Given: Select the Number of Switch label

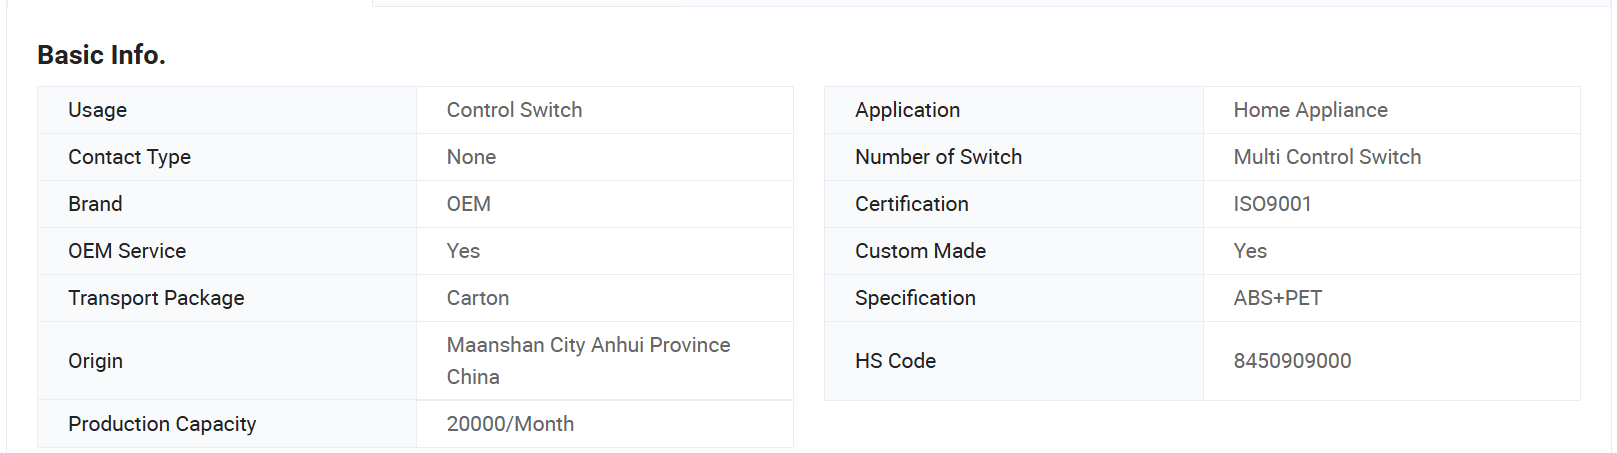Looking at the screenshot, I should tap(938, 157).
